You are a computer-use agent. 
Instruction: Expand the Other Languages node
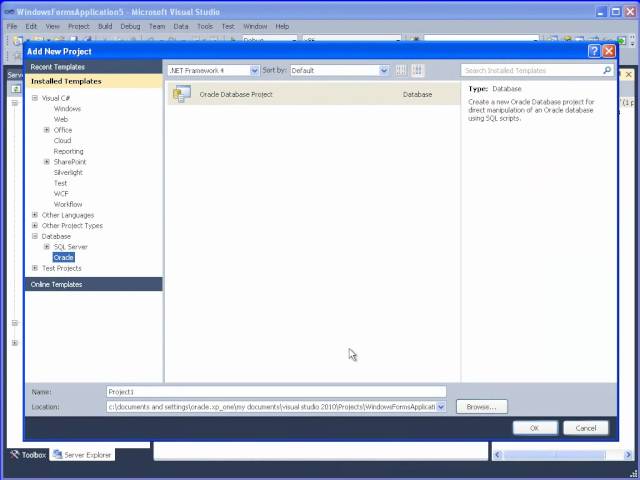(35, 215)
